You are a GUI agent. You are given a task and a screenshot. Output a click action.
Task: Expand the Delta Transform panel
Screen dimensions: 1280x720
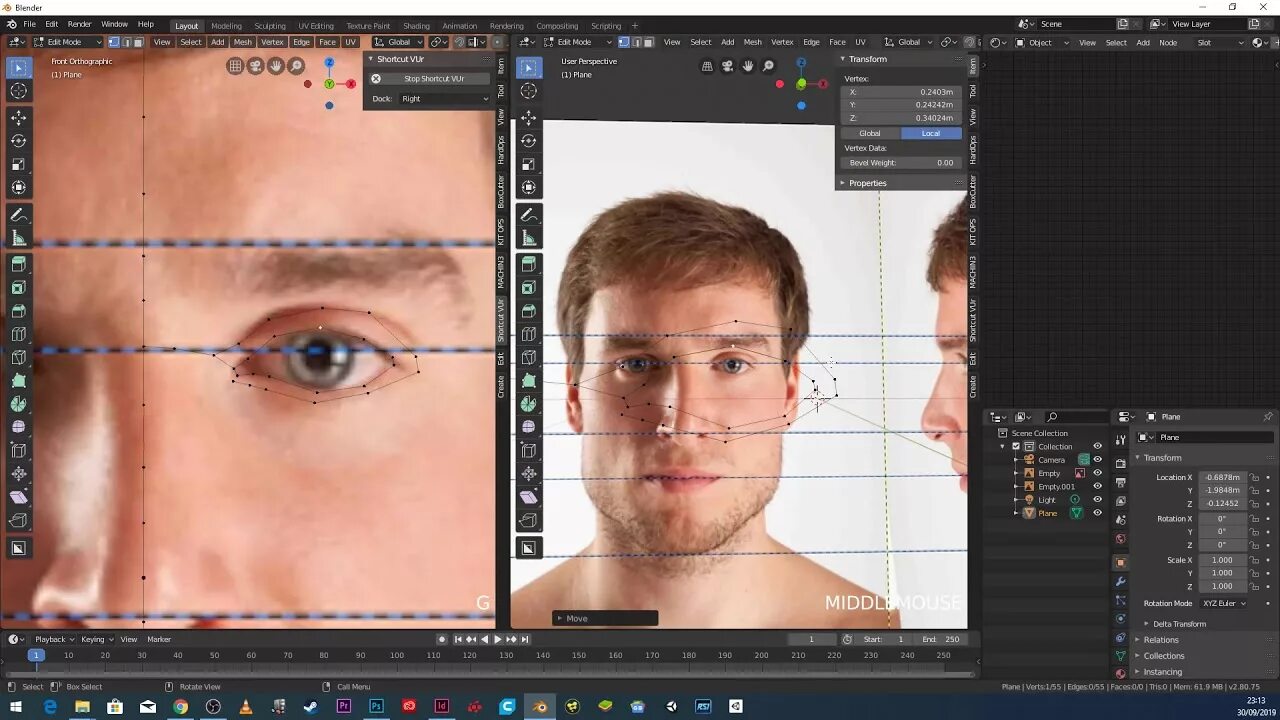pyautogui.click(x=1178, y=624)
